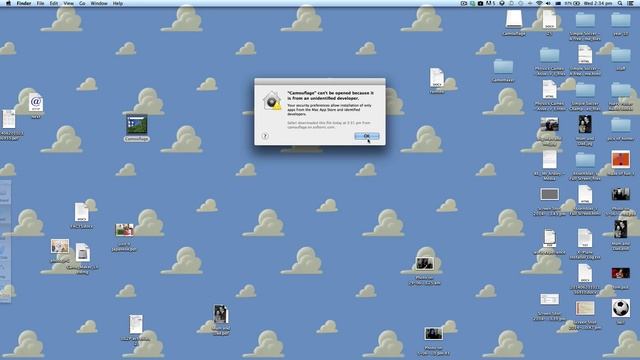The width and height of the screenshot is (640, 360).
Task: Click the volume speaker icon in menu bar
Action: 548,3
